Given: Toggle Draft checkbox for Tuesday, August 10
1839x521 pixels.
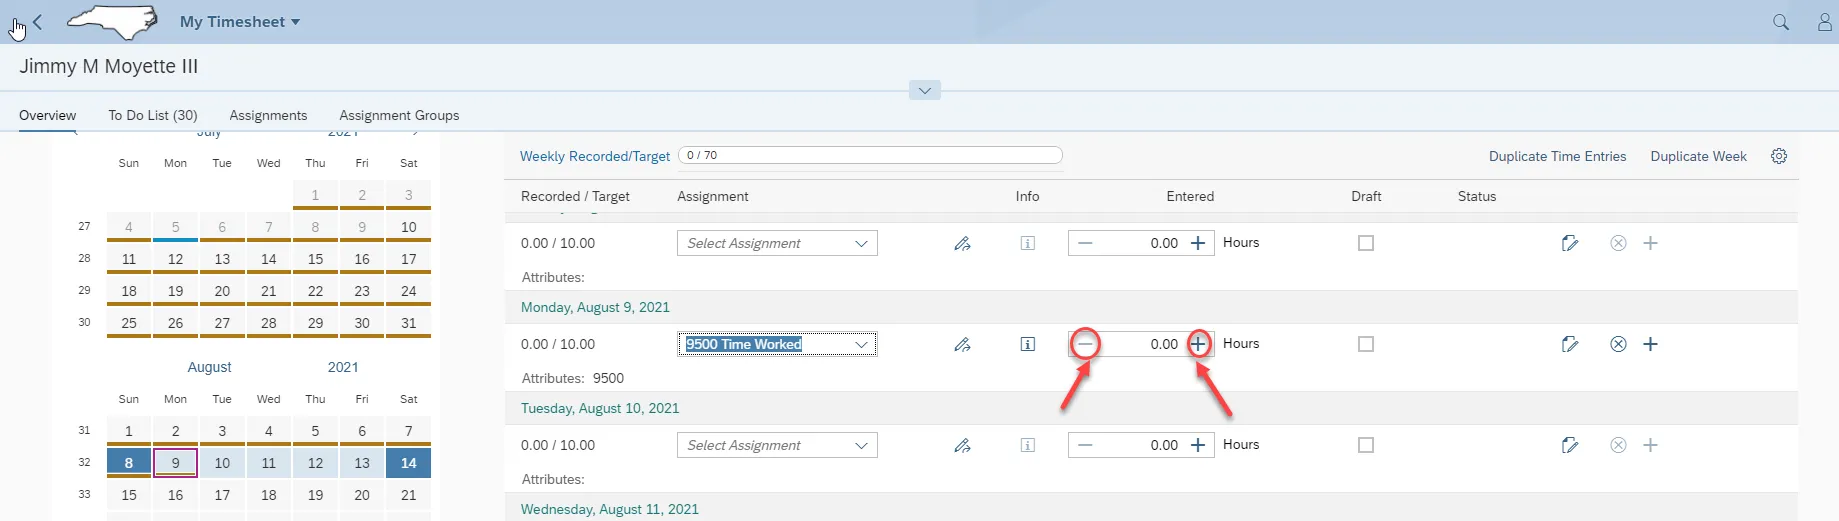Looking at the screenshot, I should pyautogui.click(x=1366, y=445).
